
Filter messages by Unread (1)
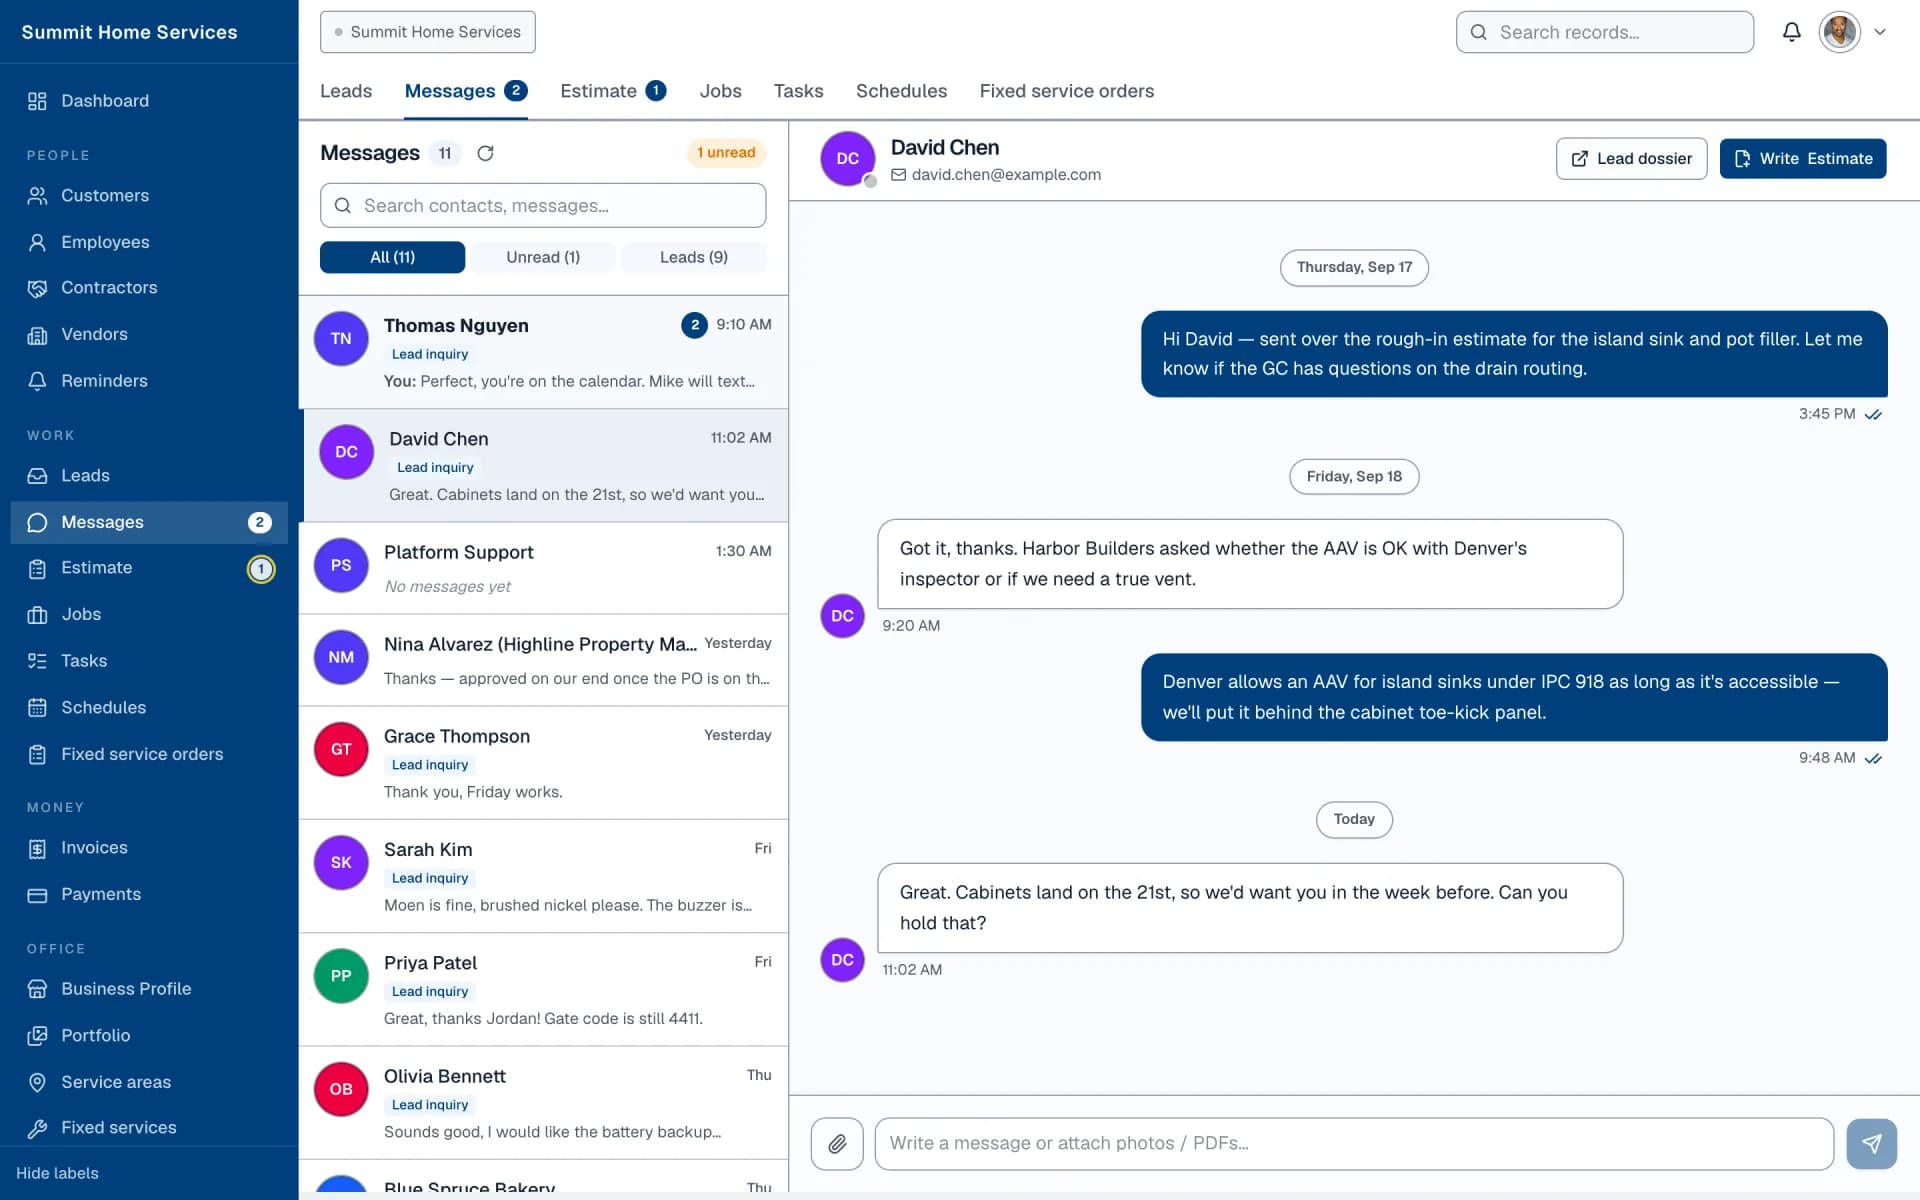pos(543,257)
